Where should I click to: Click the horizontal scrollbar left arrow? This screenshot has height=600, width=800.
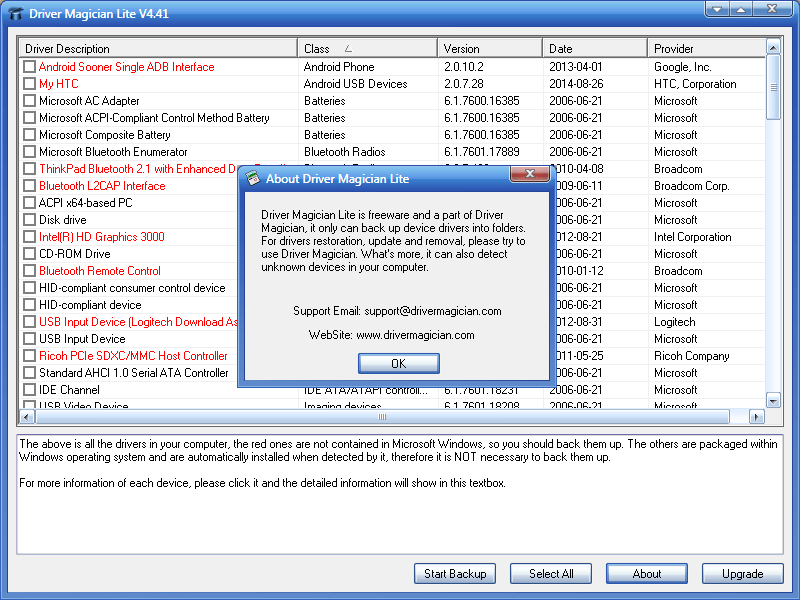(x=27, y=417)
